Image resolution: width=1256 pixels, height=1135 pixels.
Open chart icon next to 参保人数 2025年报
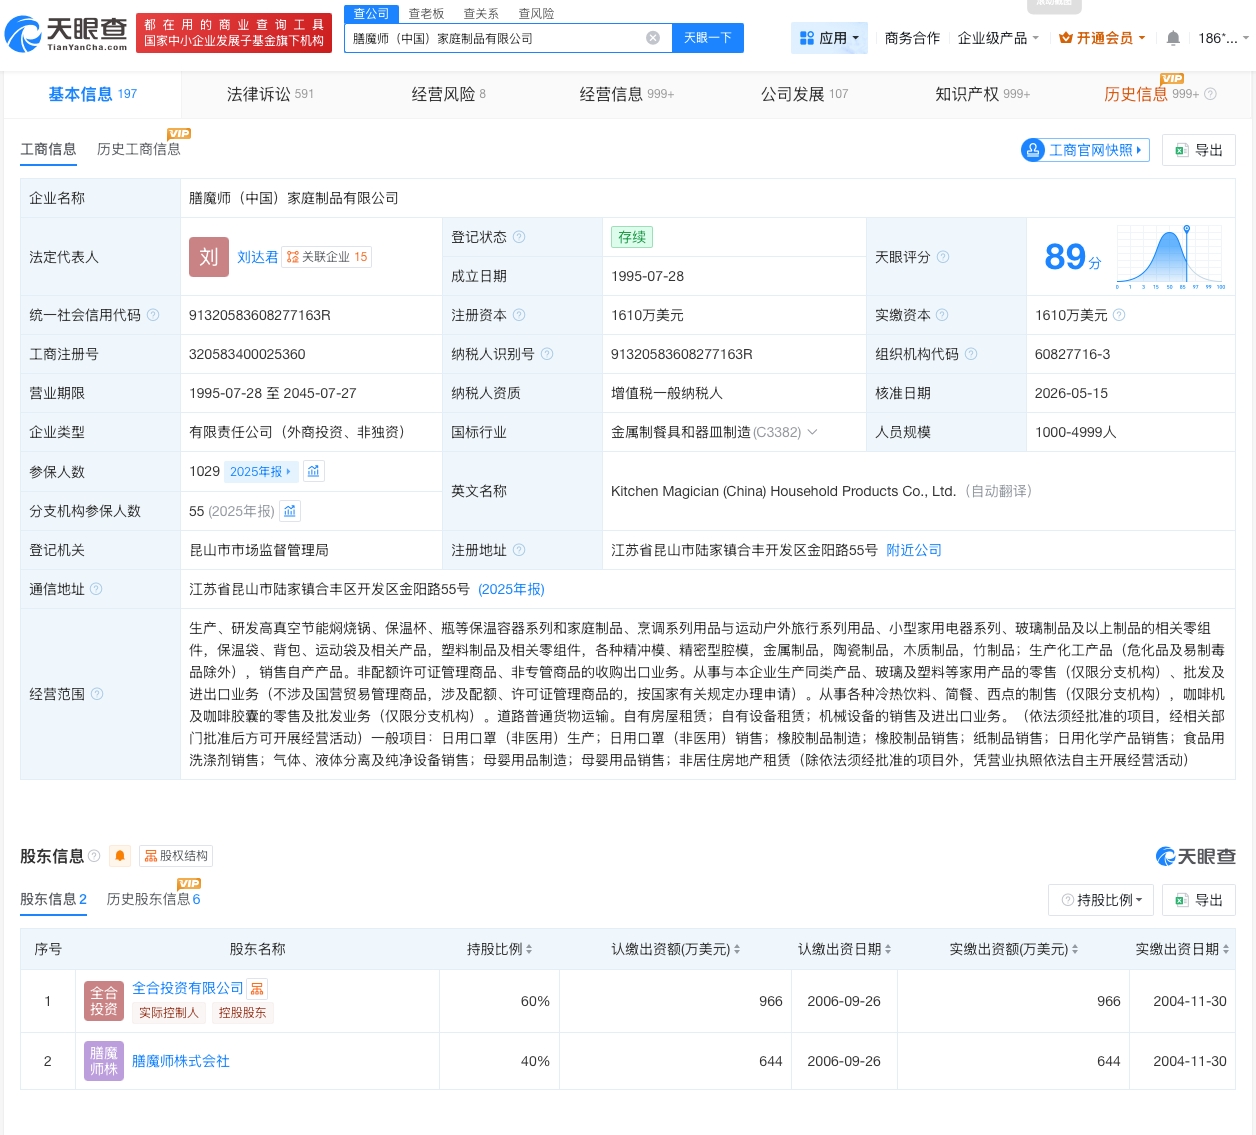[x=313, y=471]
